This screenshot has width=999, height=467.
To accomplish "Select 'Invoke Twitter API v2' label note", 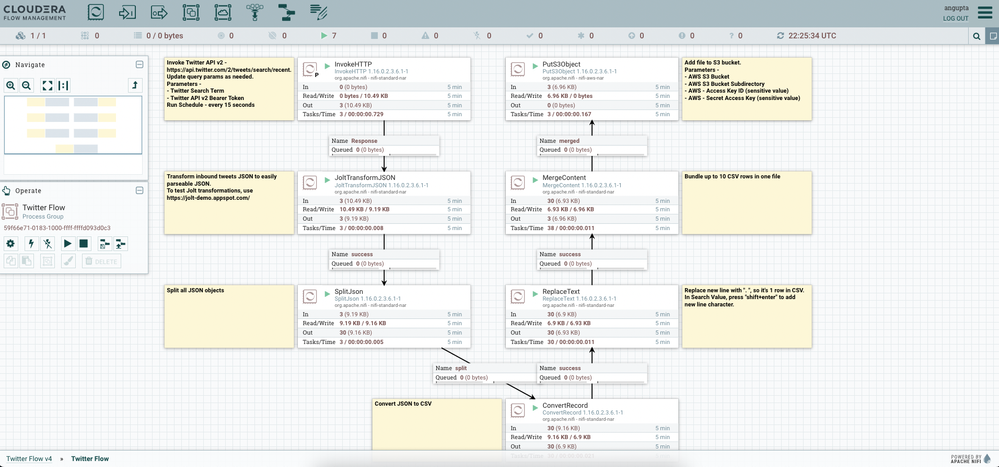I will click(x=229, y=89).
